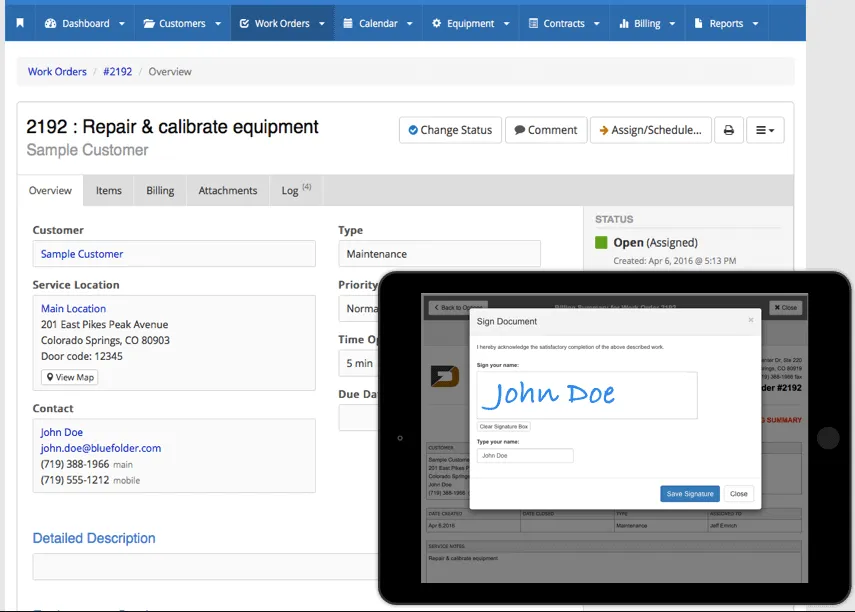
Task: Click the View Map pin button
Action: (x=70, y=377)
